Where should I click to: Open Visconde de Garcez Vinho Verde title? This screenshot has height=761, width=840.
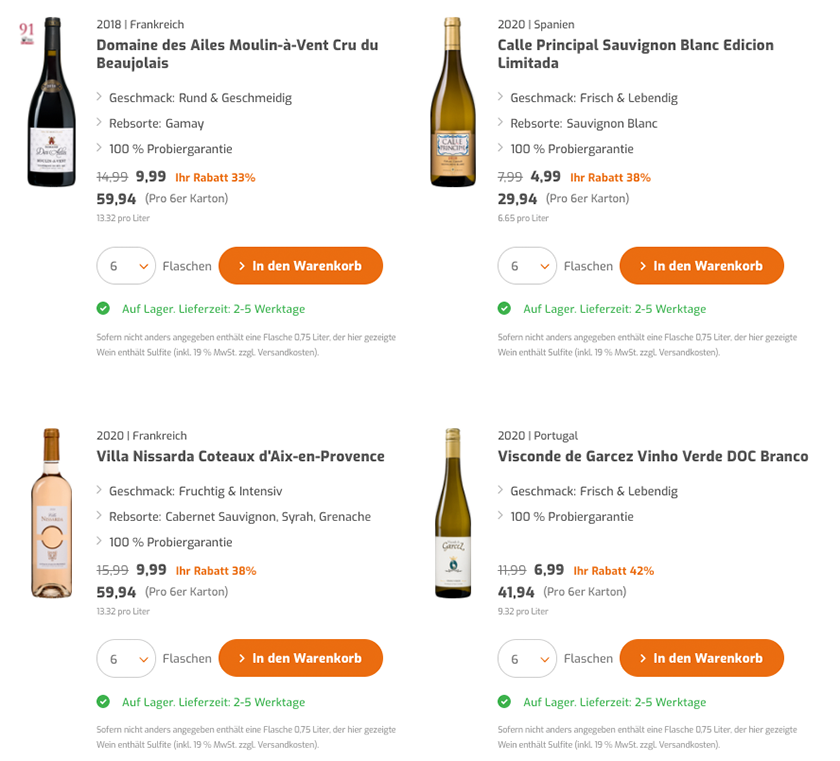[x=652, y=456]
